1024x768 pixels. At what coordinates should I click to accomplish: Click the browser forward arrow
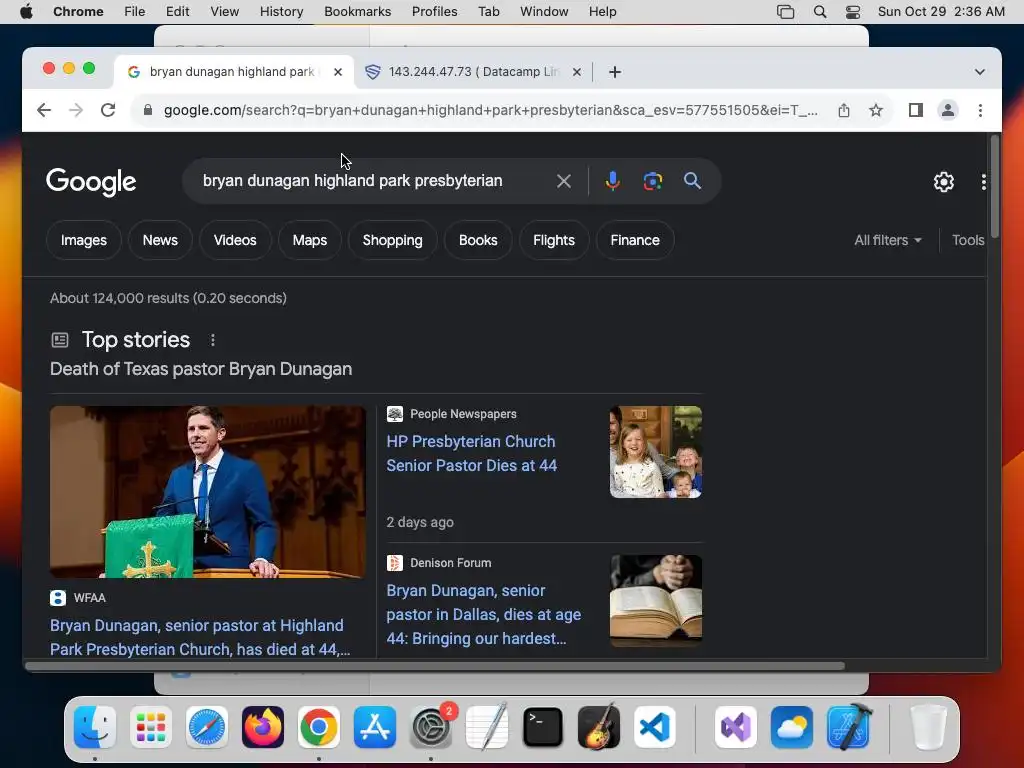pos(76,110)
